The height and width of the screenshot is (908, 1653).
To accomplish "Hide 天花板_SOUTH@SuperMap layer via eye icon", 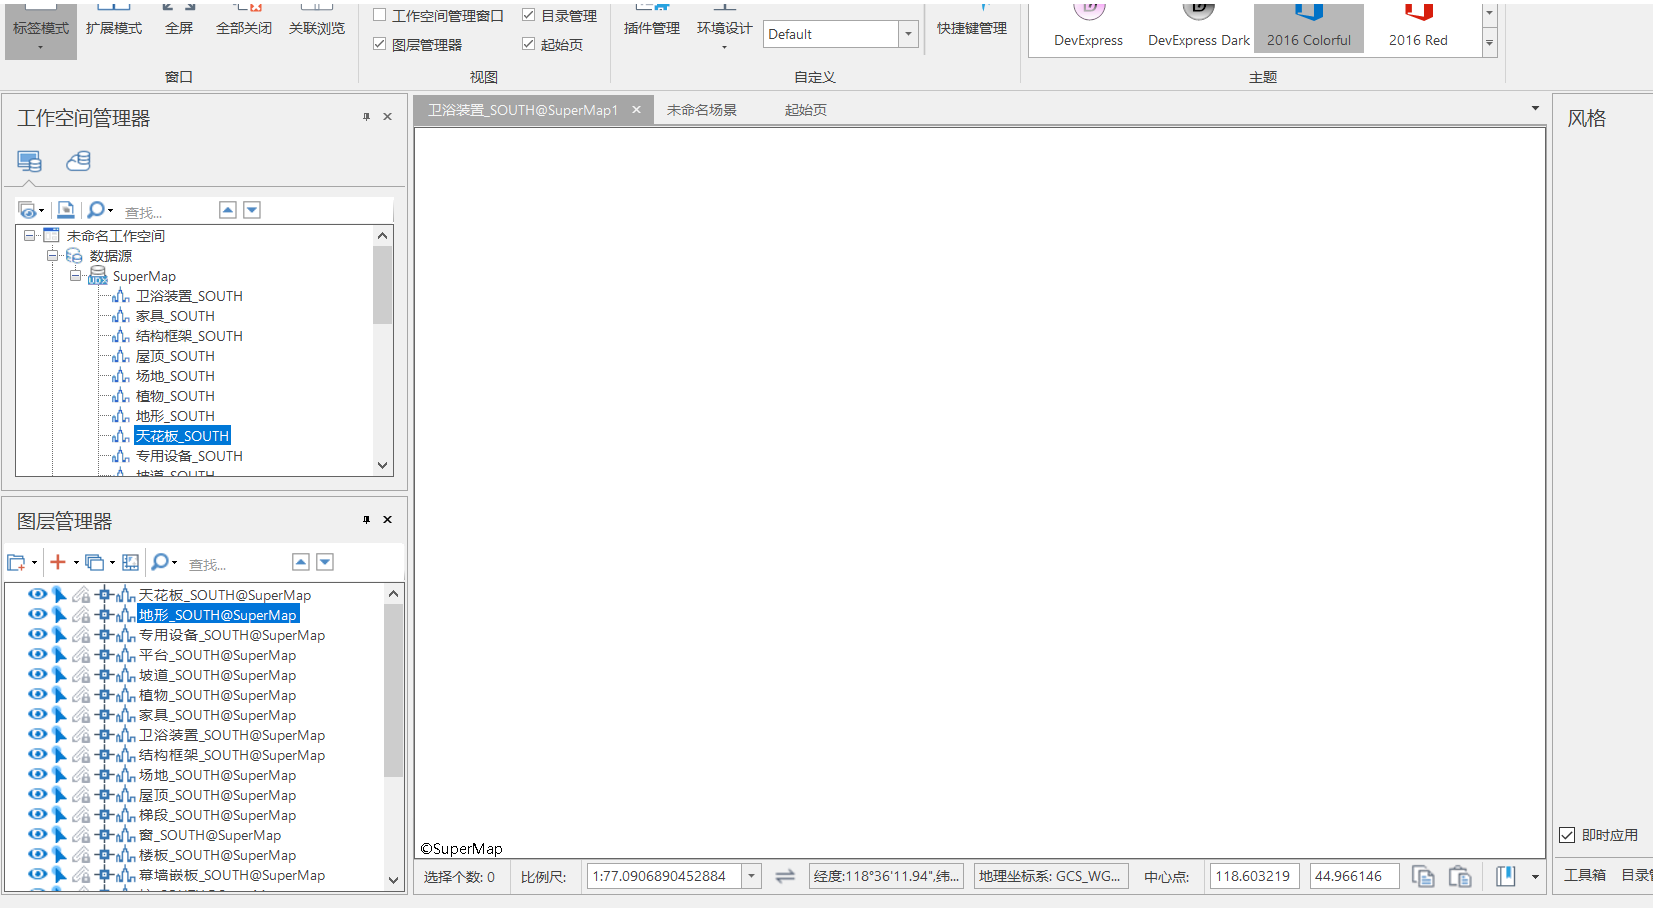I will pos(37,594).
